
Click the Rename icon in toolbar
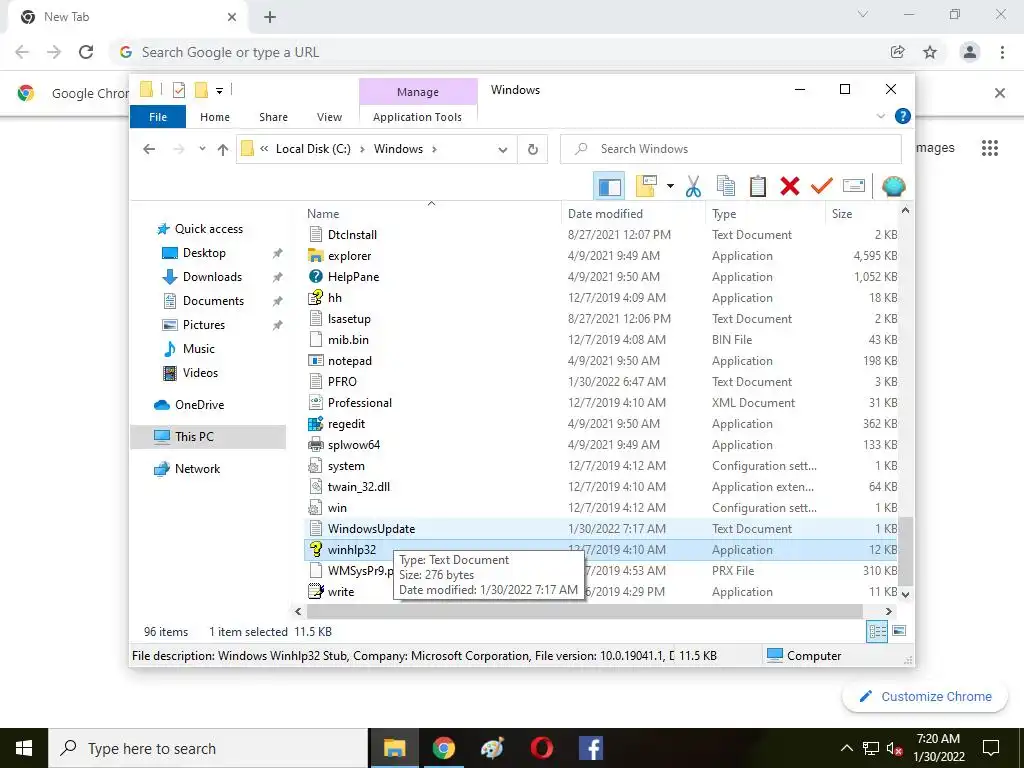click(x=854, y=187)
